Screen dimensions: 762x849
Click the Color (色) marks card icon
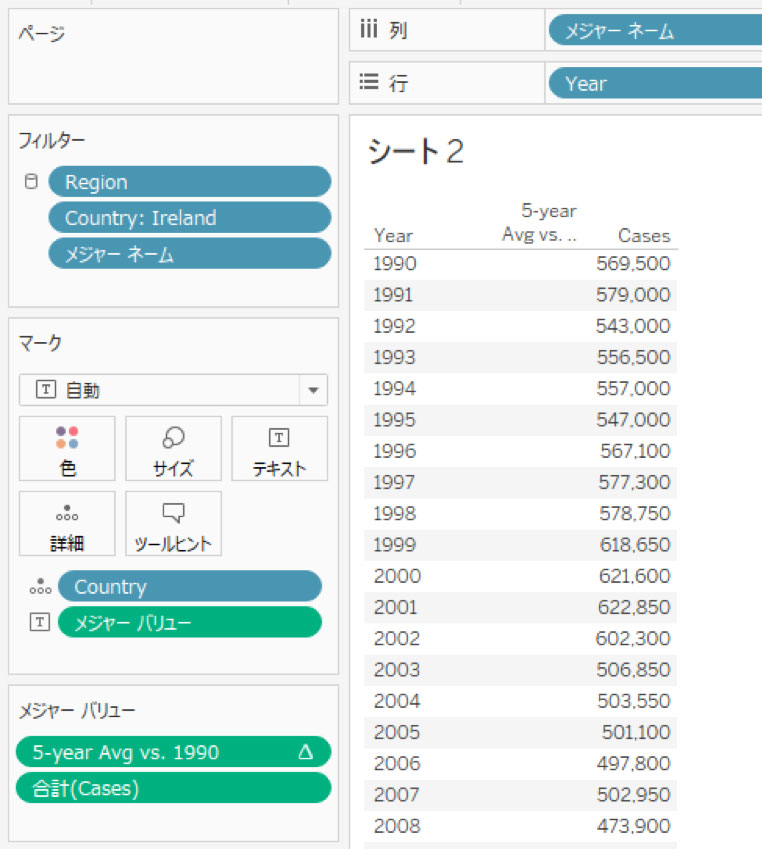(67, 448)
